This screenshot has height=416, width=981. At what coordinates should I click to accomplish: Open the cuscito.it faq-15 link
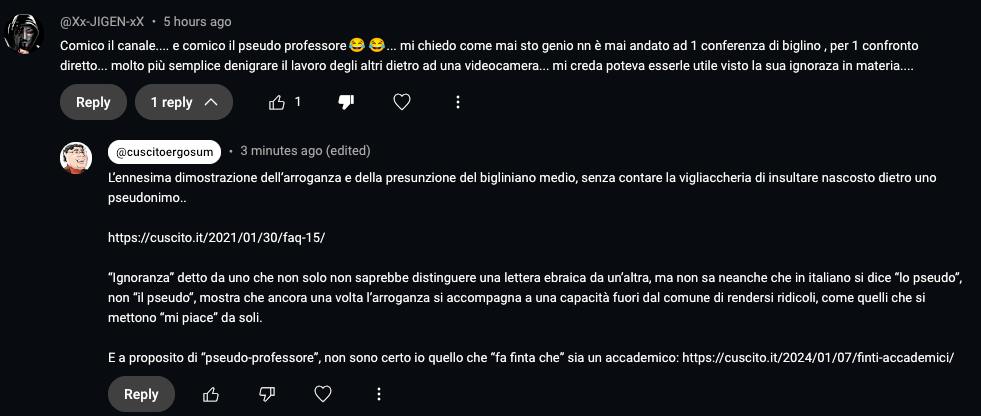coord(216,237)
